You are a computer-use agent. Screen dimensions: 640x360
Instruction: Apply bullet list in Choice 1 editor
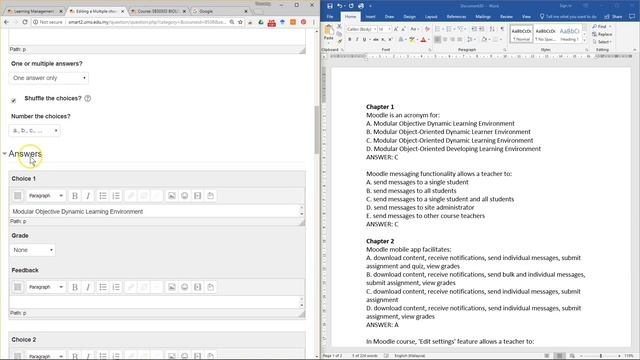point(103,196)
